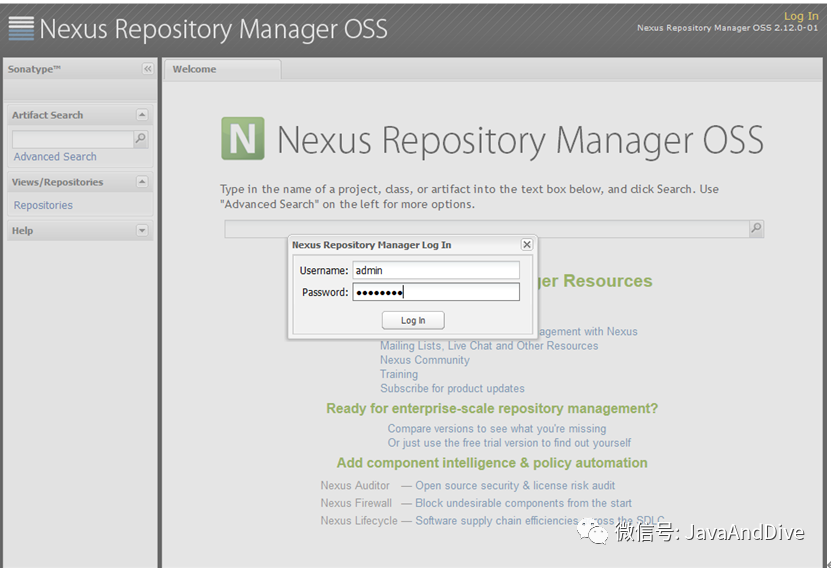Click the Nexus Firewall label
The width and height of the screenshot is (831, 568).
[x=356, y=503]
